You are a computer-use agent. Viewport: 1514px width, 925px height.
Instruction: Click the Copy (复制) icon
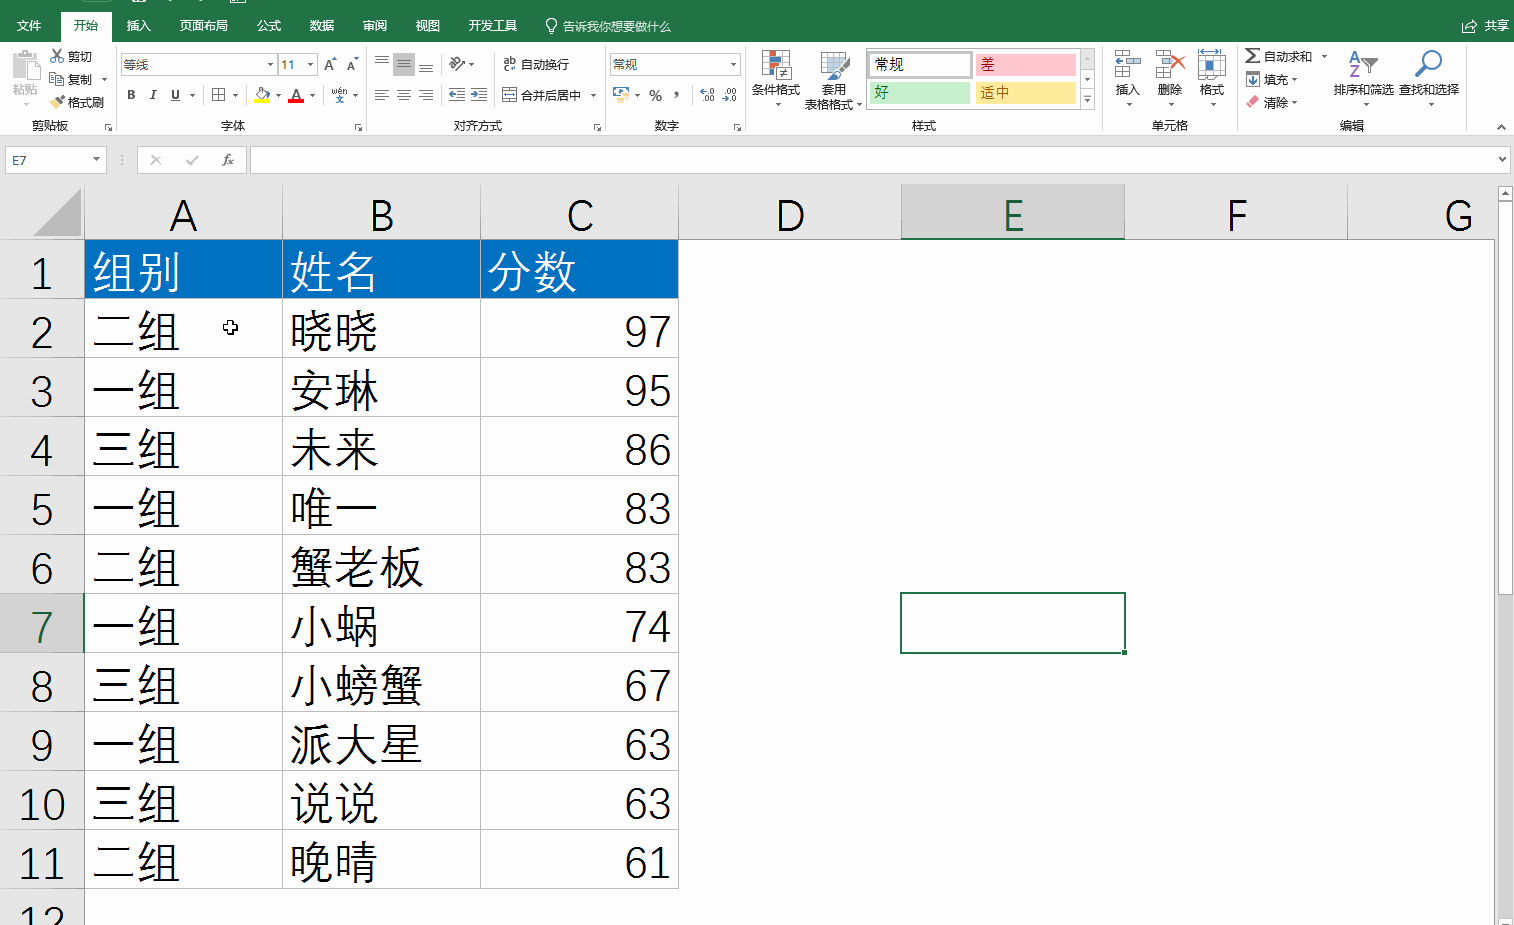pyautogui.click(x=57, y=79)
